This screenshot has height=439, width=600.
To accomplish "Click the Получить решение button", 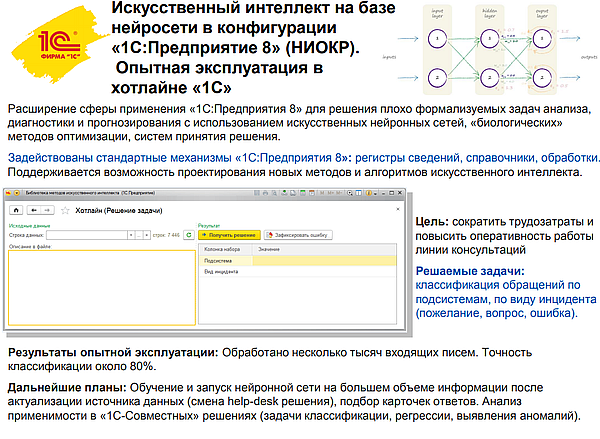I will tap(229, 235).
